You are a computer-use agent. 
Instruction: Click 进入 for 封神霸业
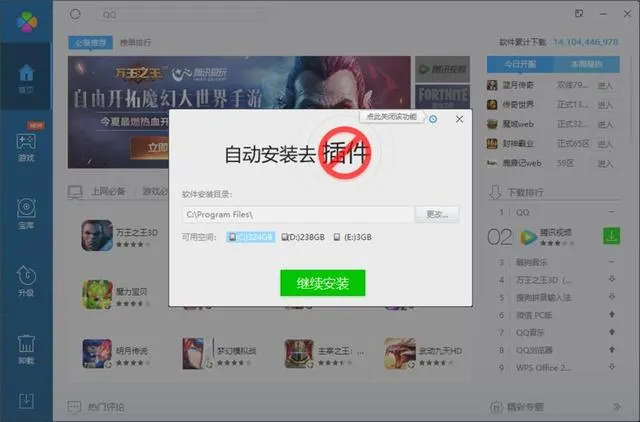pyautogui.click(x=605, y=144)
